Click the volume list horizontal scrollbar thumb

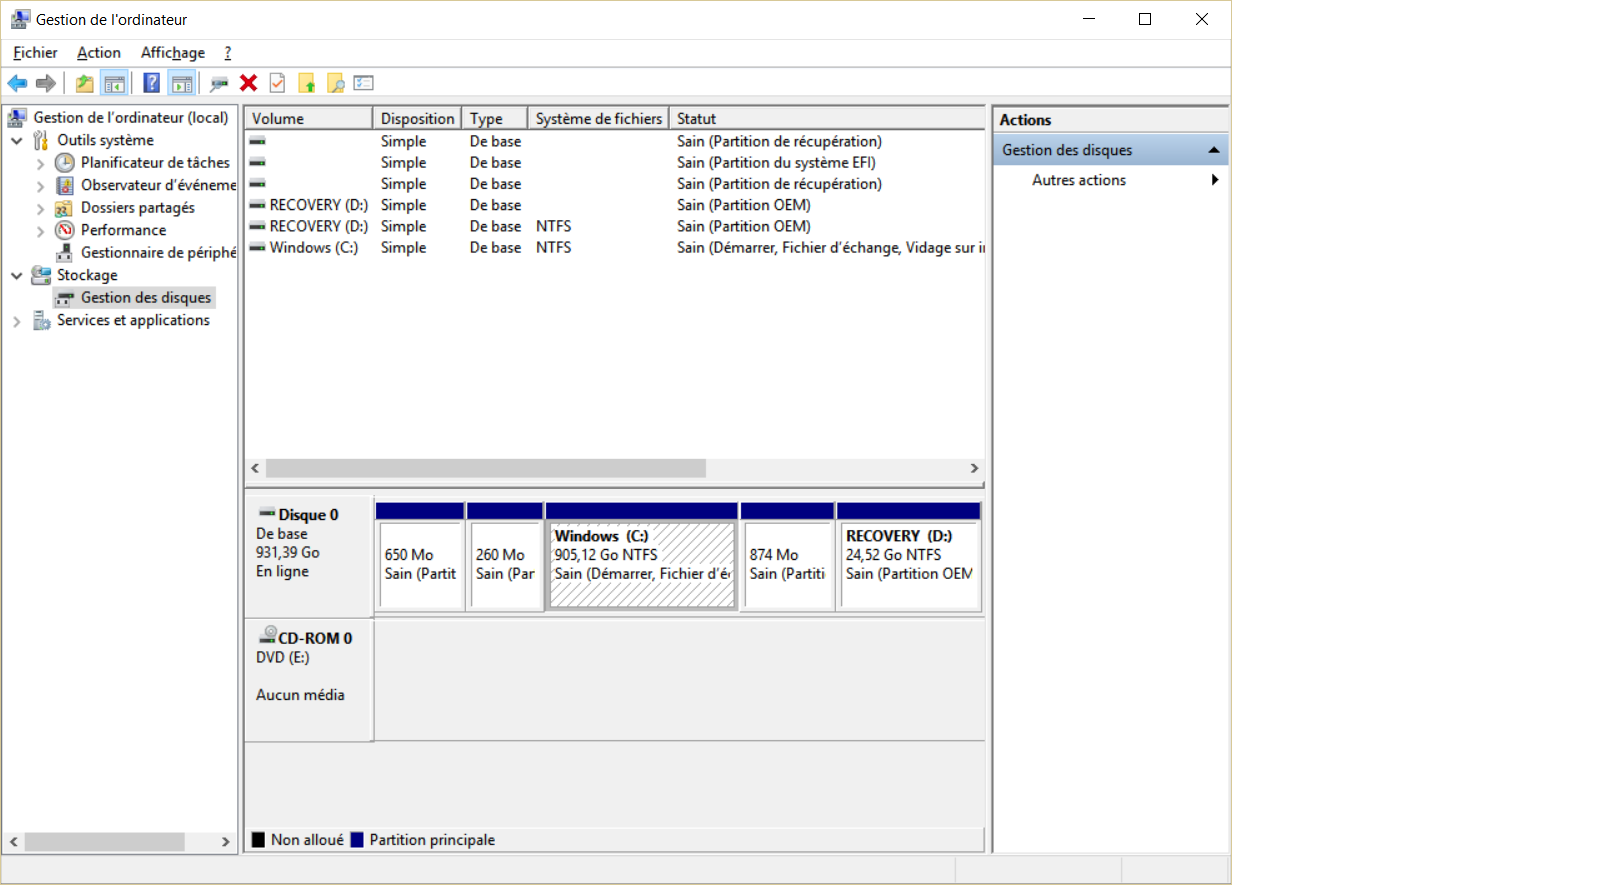click(486, 468)
